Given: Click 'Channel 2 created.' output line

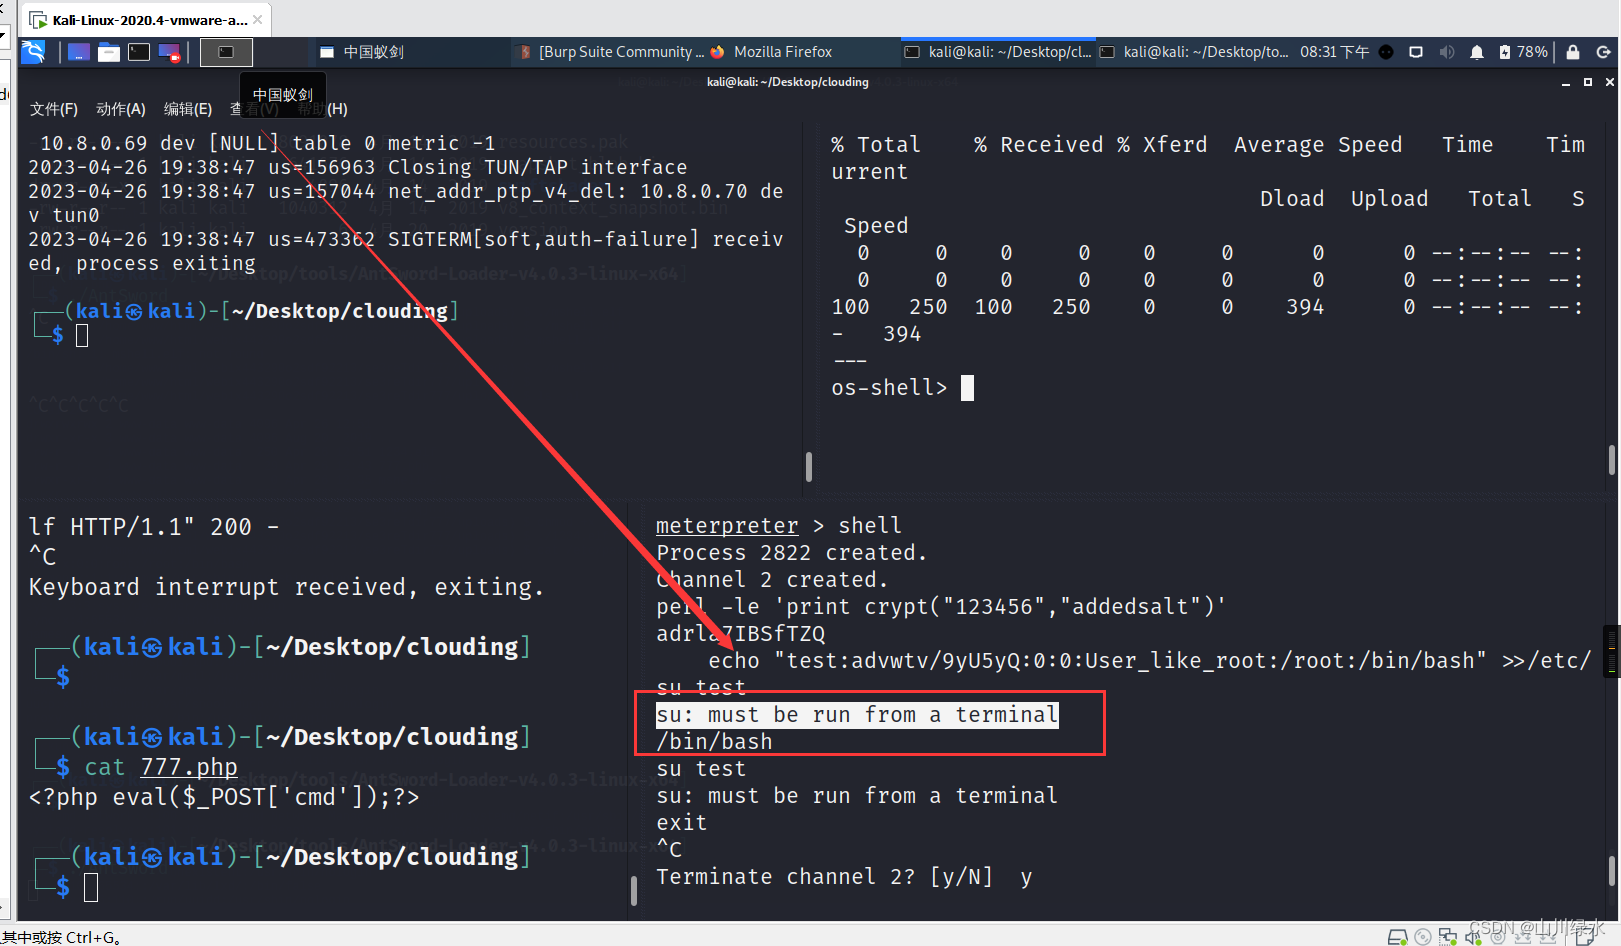Looking at the screenshot, I should point(772,580).
